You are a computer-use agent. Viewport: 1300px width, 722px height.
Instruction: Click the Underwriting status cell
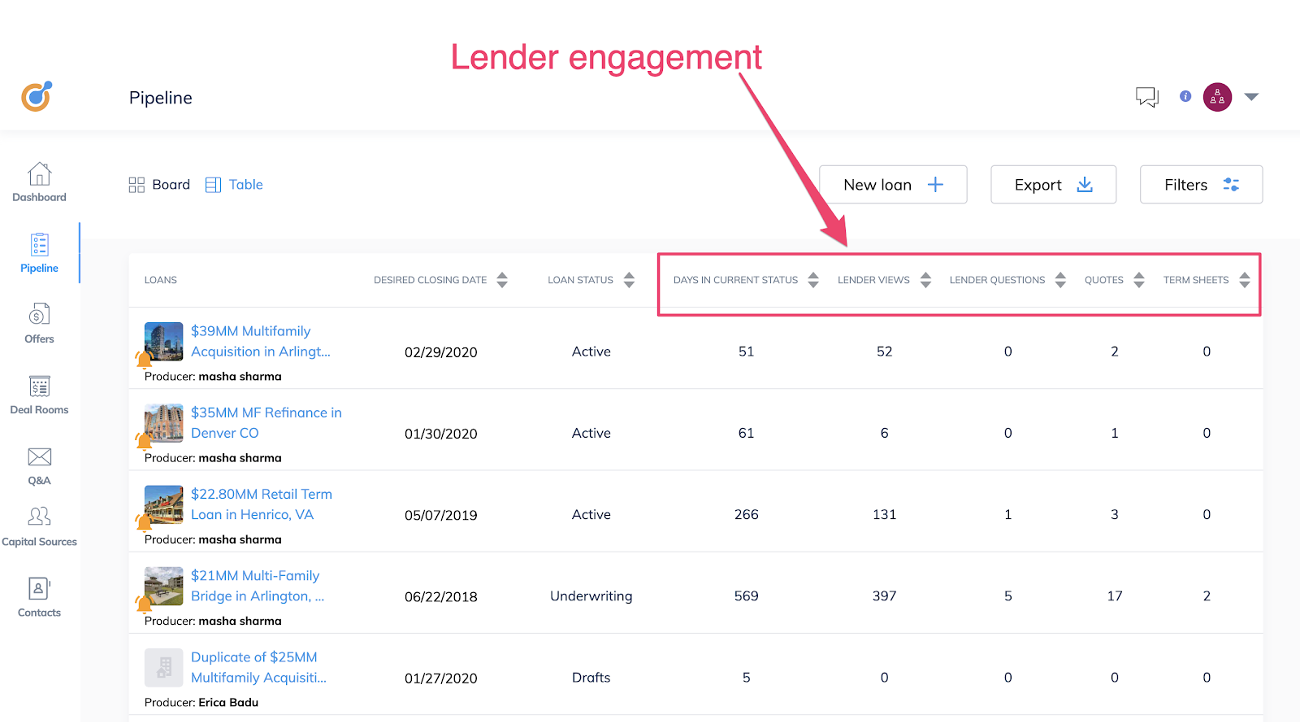591,596
